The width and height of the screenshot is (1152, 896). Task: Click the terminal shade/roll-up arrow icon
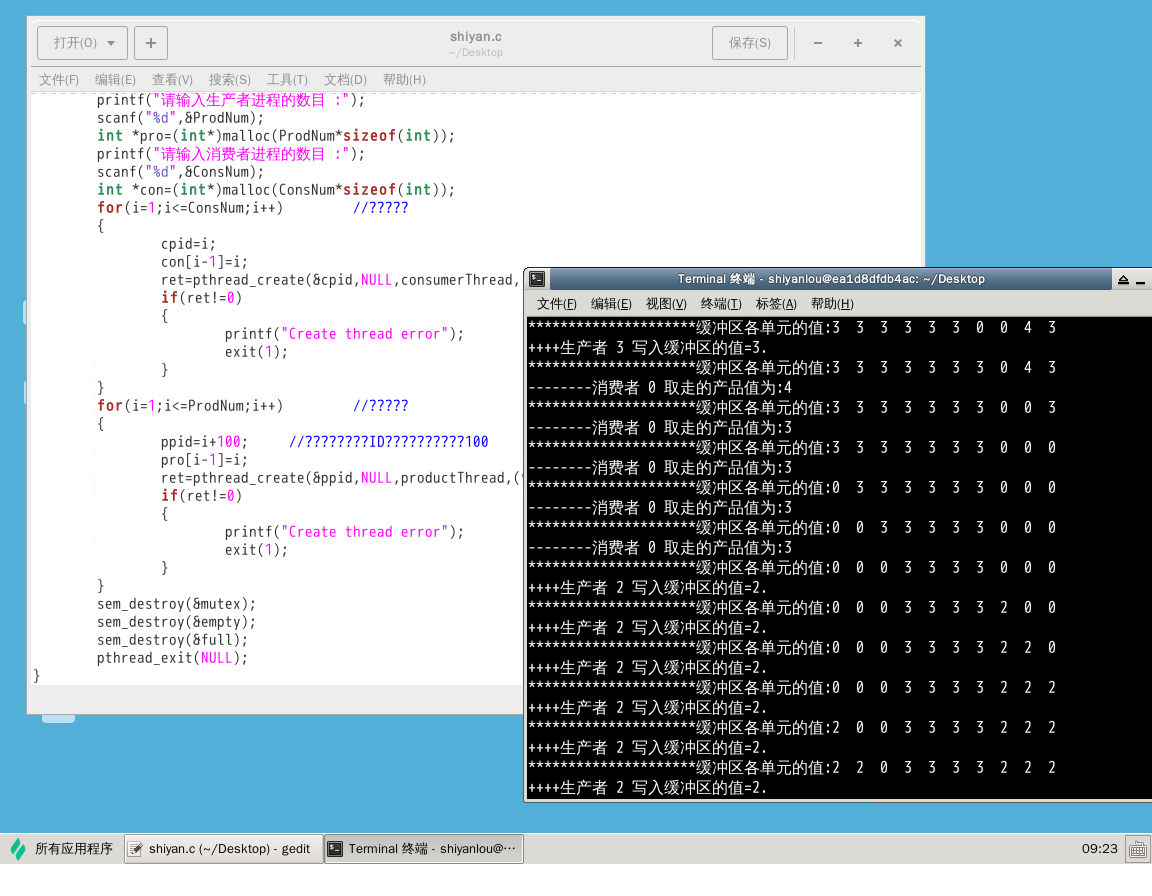pos(1123,279)
